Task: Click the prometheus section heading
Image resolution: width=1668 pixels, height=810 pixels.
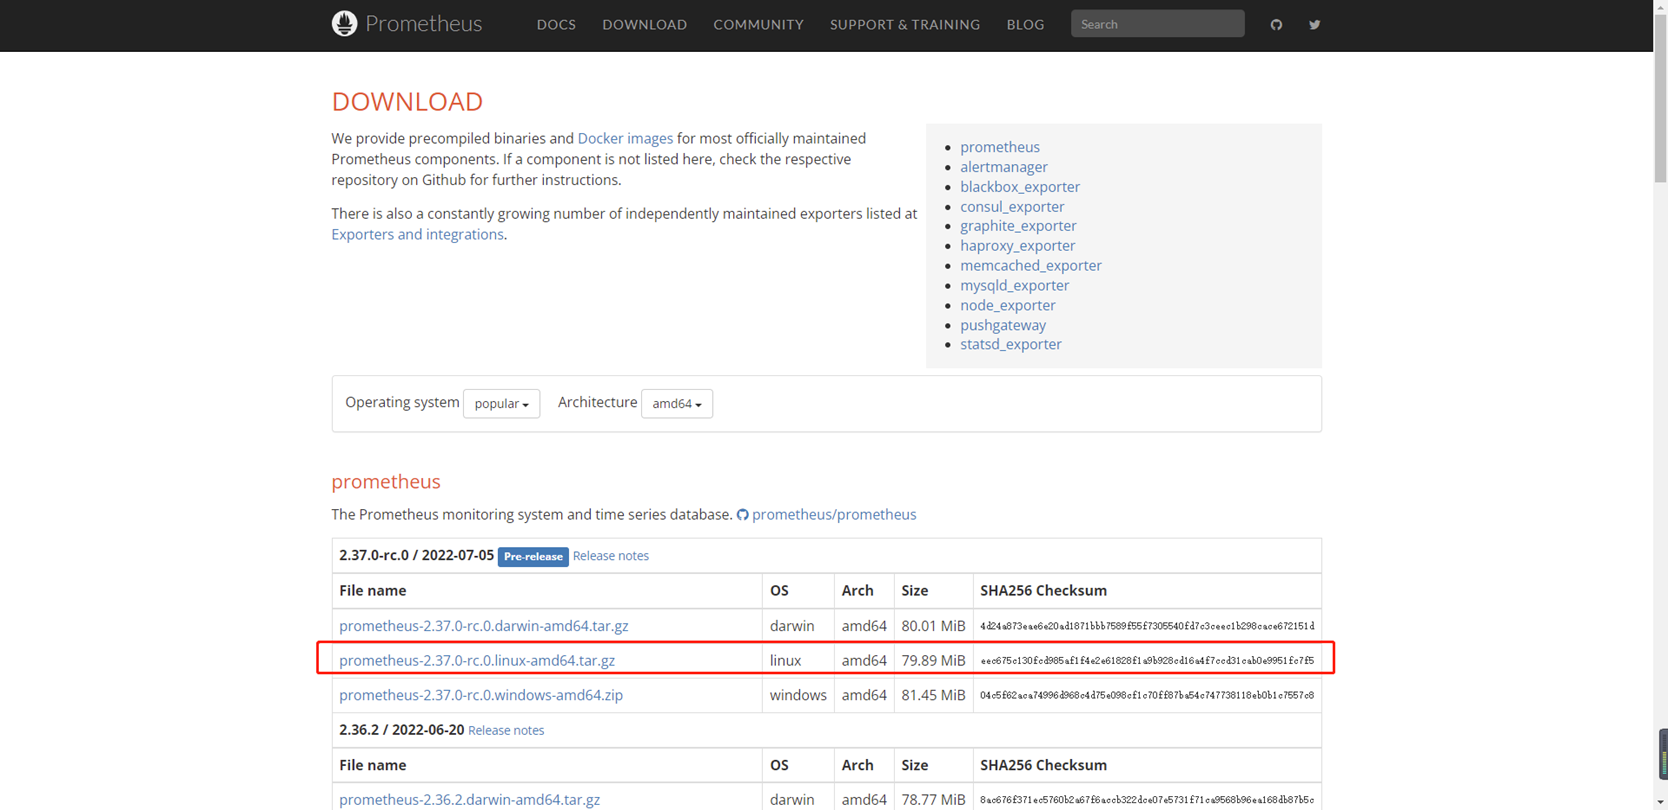Action: pyautogui.click(x=386, y=481)
